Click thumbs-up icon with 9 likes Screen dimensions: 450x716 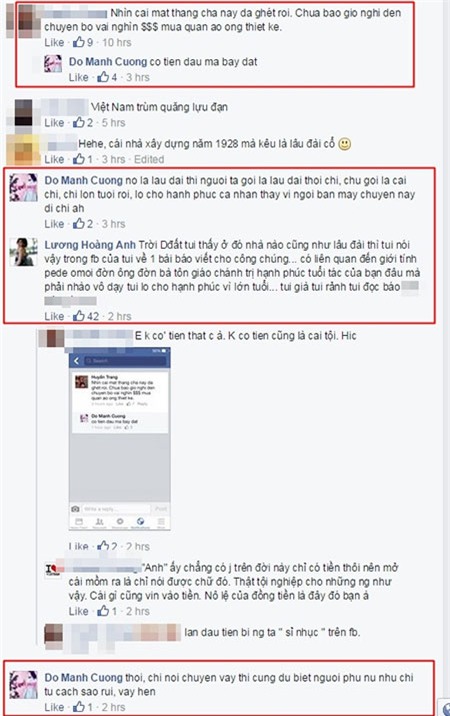pos(79,42)
